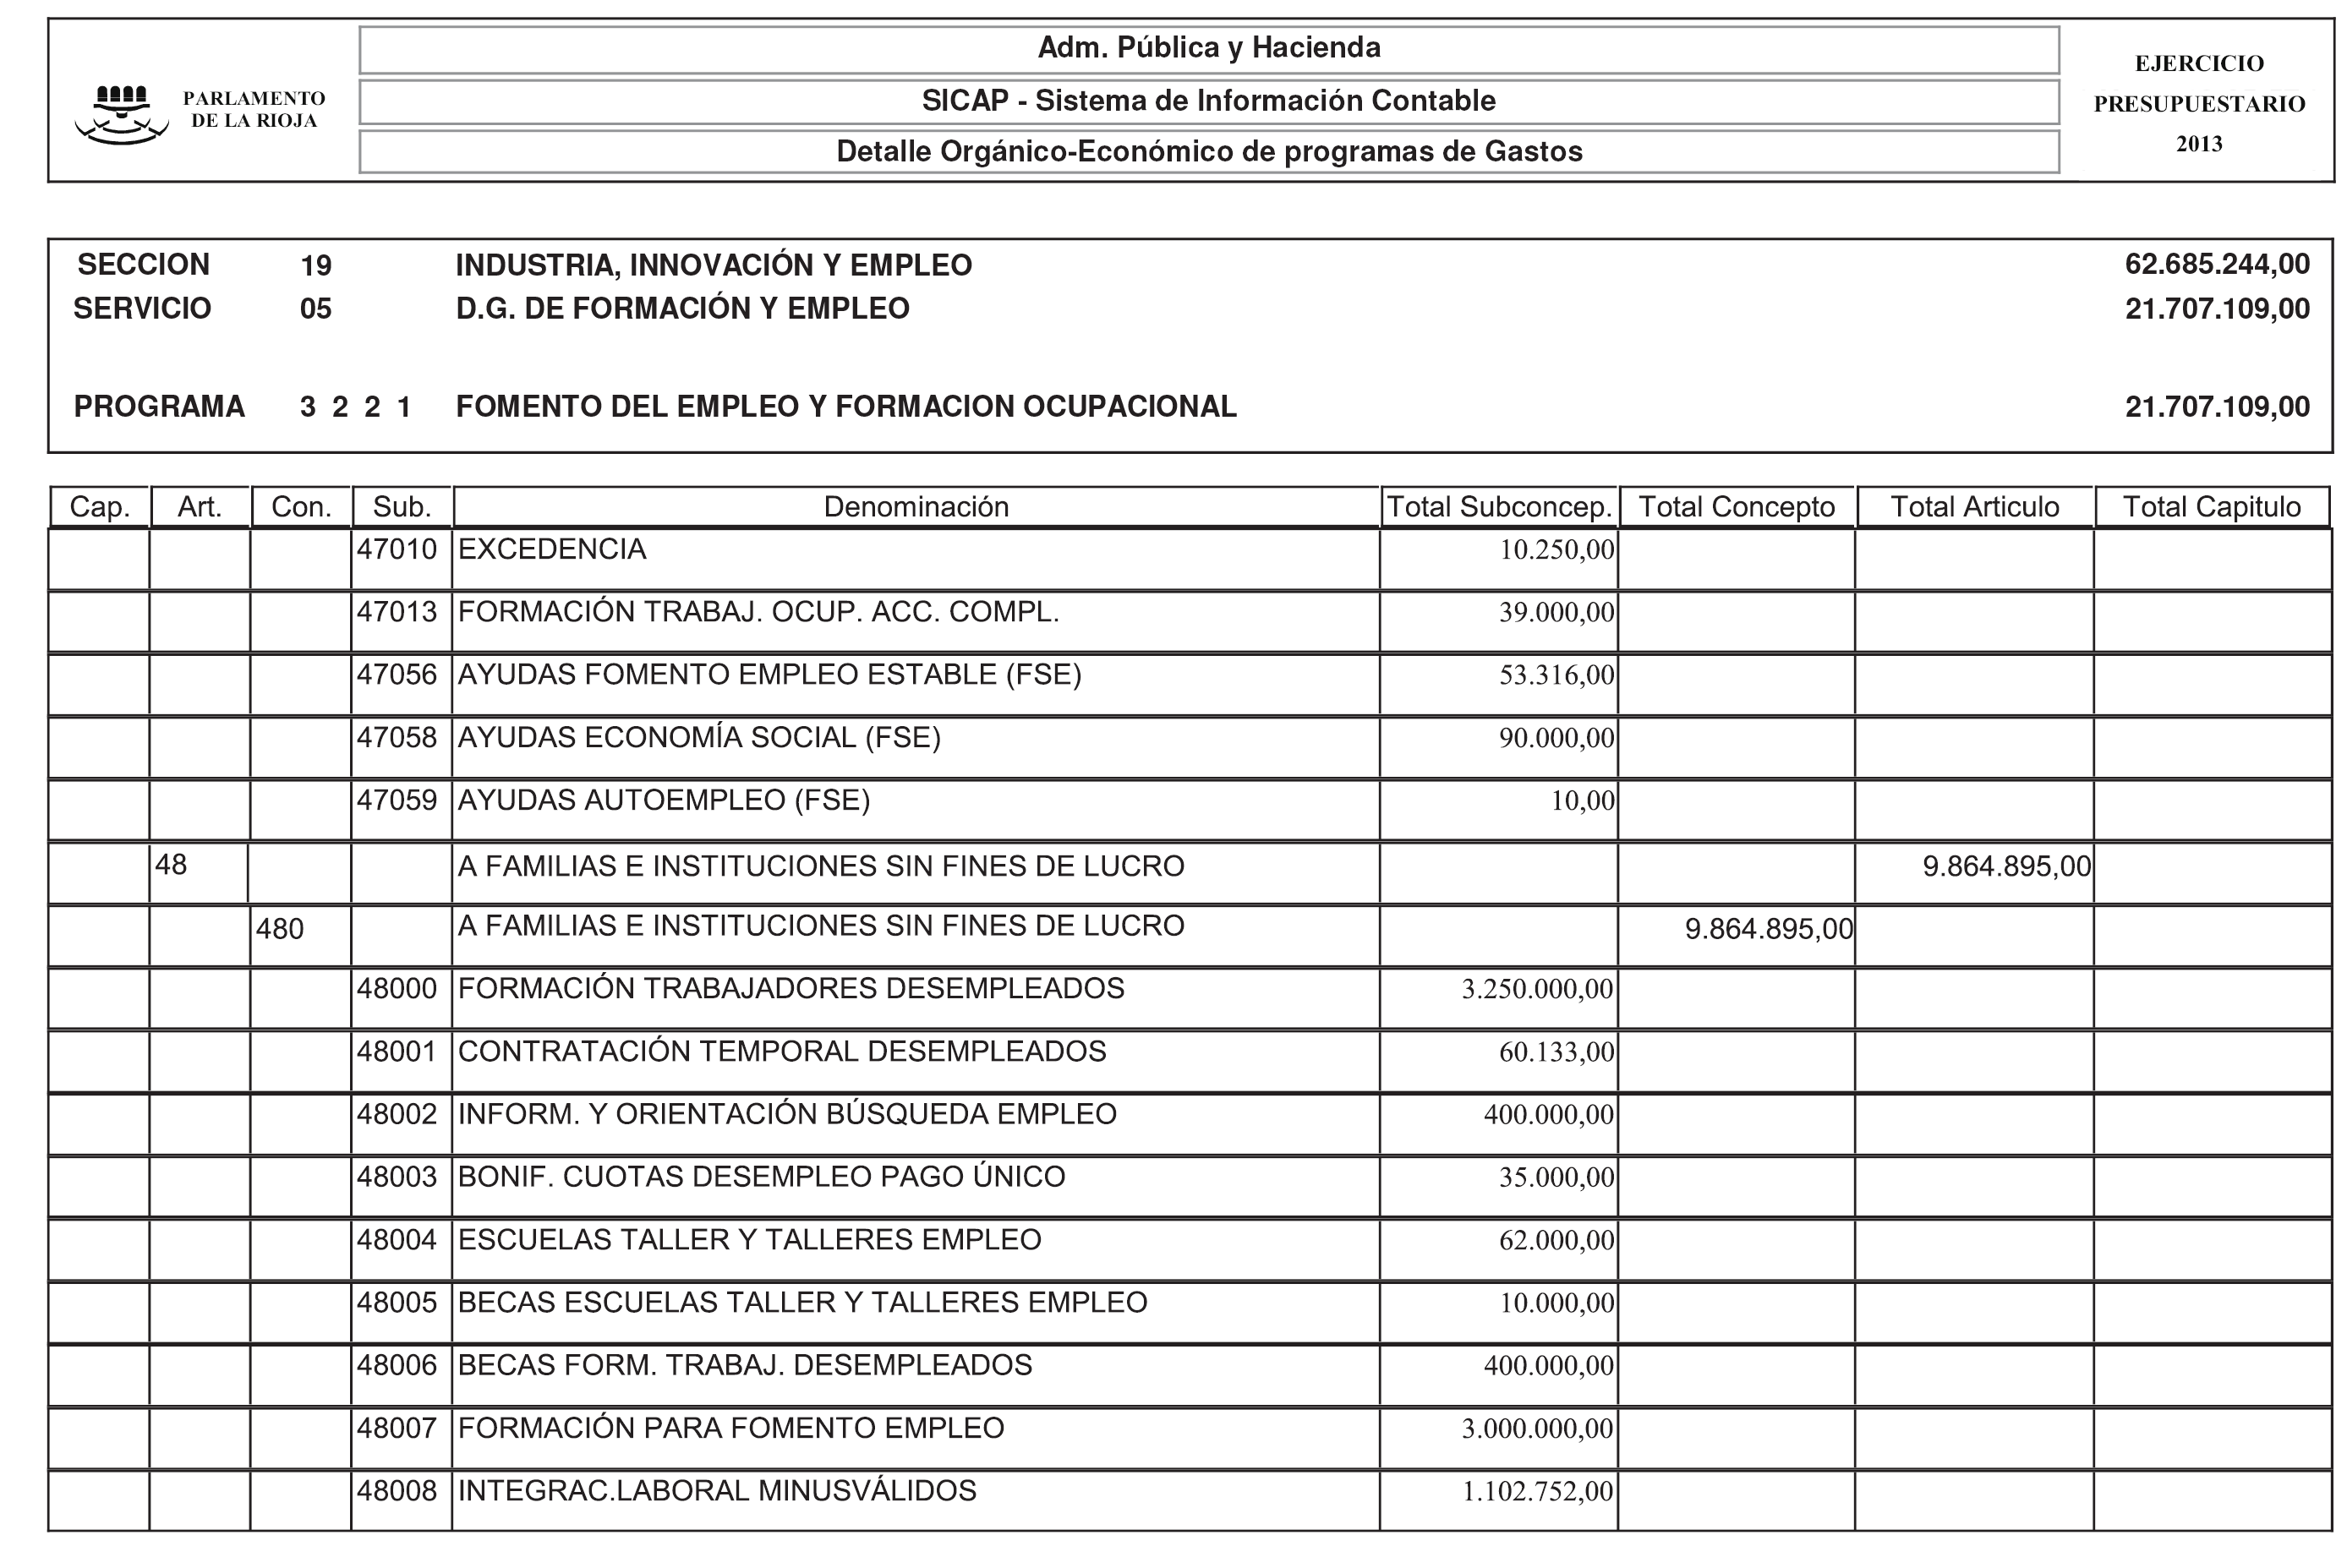Click 'BECAS ESCUELAS TALLER Y TALLERES EMPLEO'
This screenshot has height=1568, width=2347.
point(802,1303)
